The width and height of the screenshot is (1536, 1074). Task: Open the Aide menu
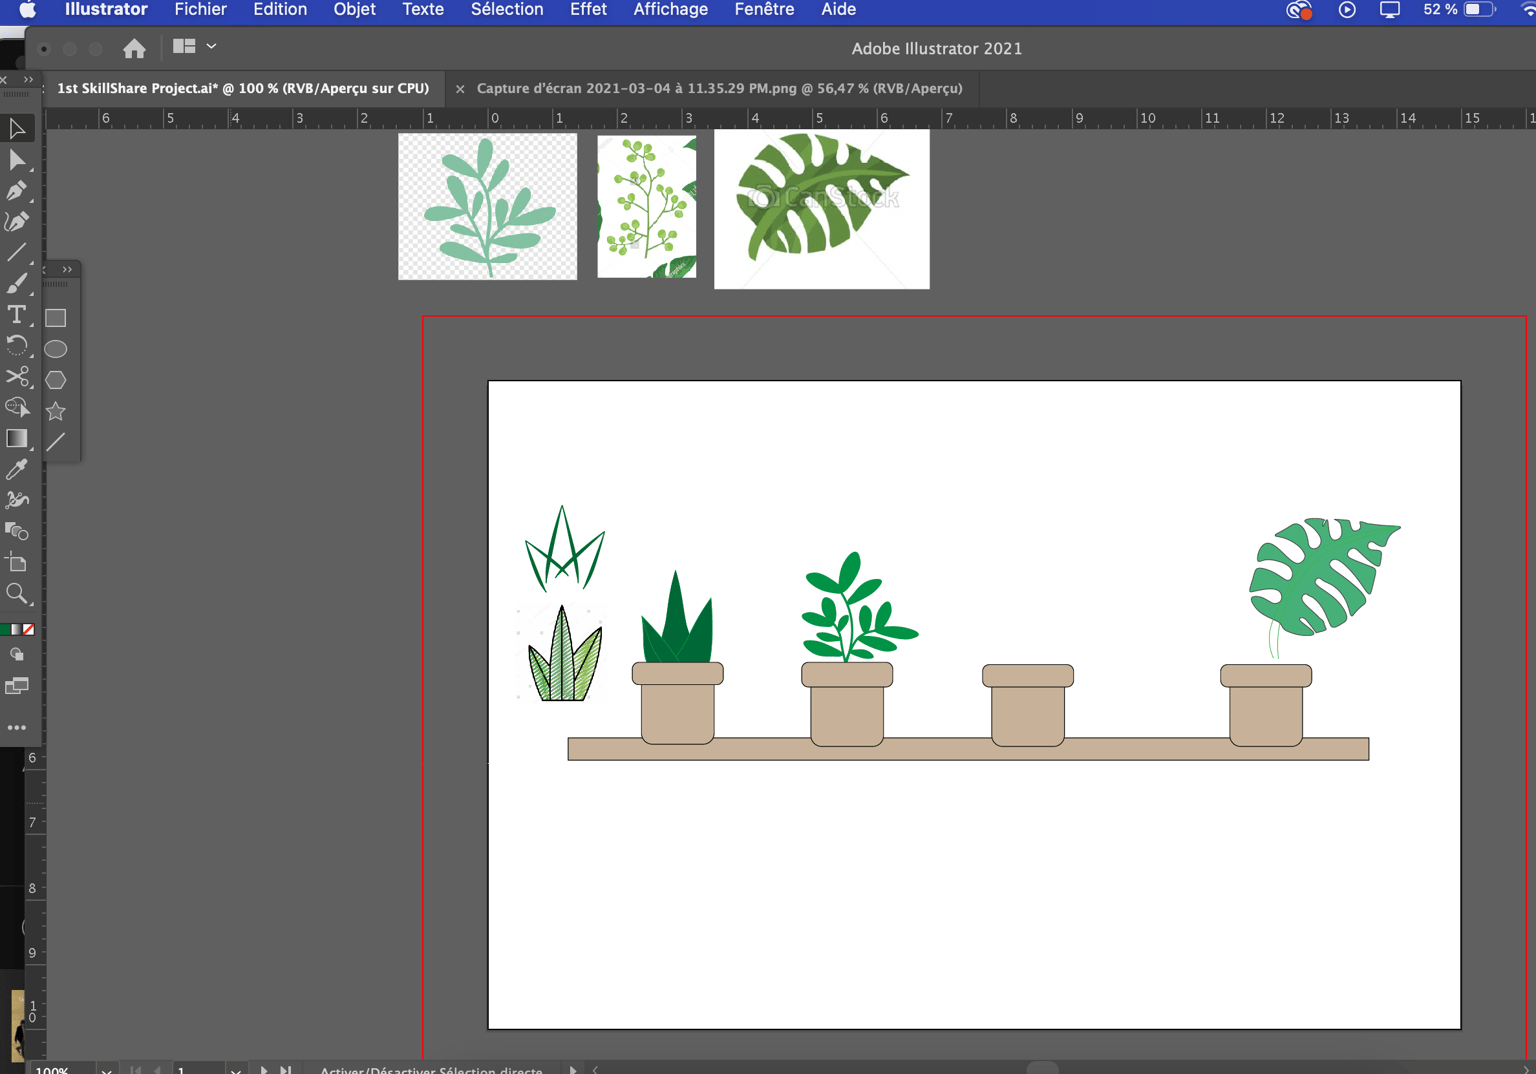838,10
